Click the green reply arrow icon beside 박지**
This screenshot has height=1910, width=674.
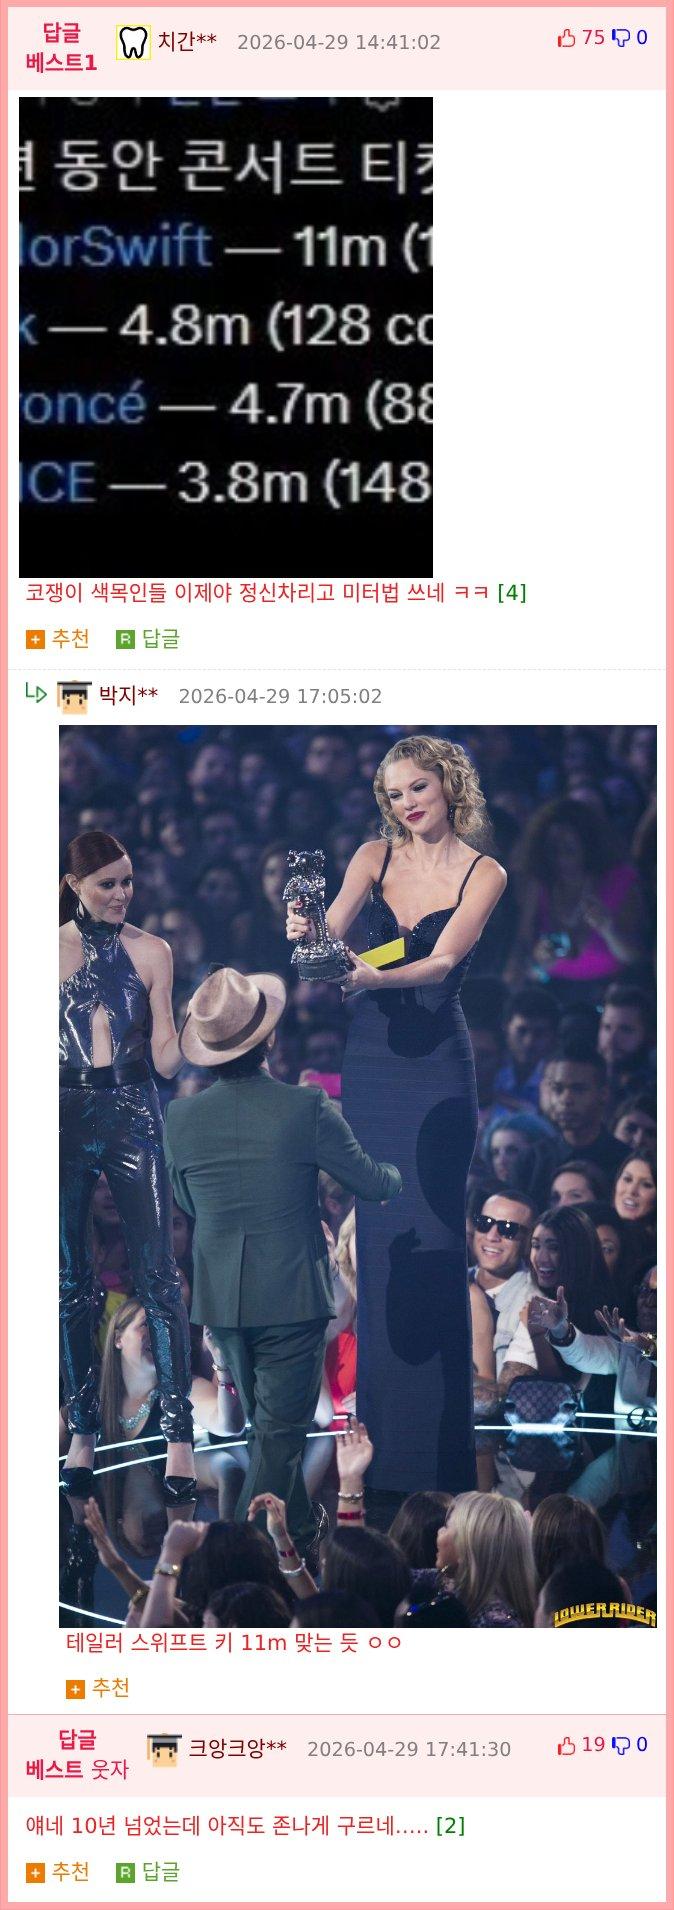tap(36, 692)
